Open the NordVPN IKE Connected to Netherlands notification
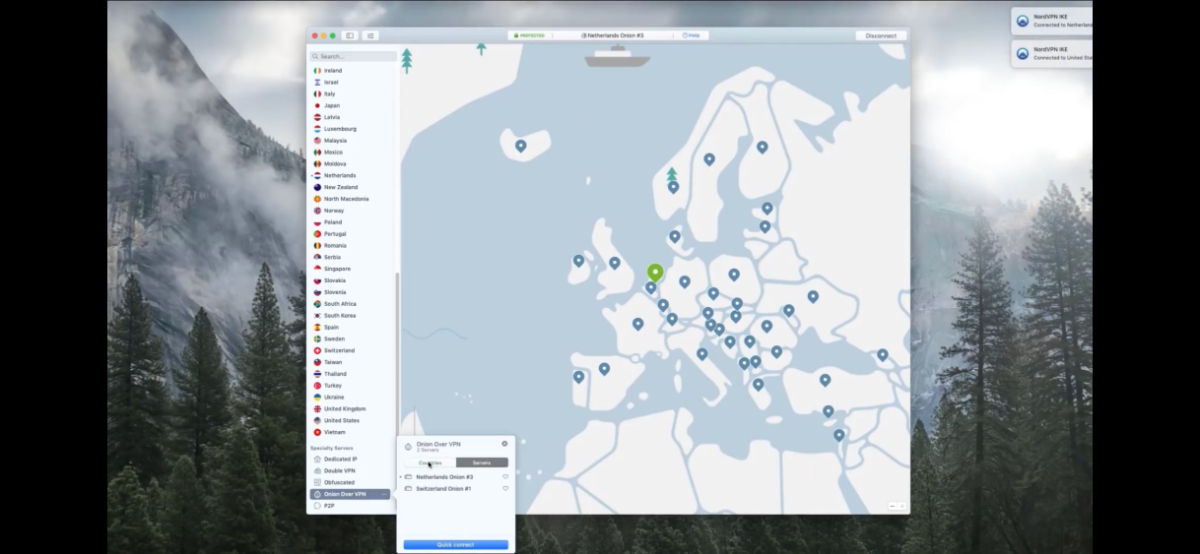Viewport: 1200px width, 554px height. 1053,21
